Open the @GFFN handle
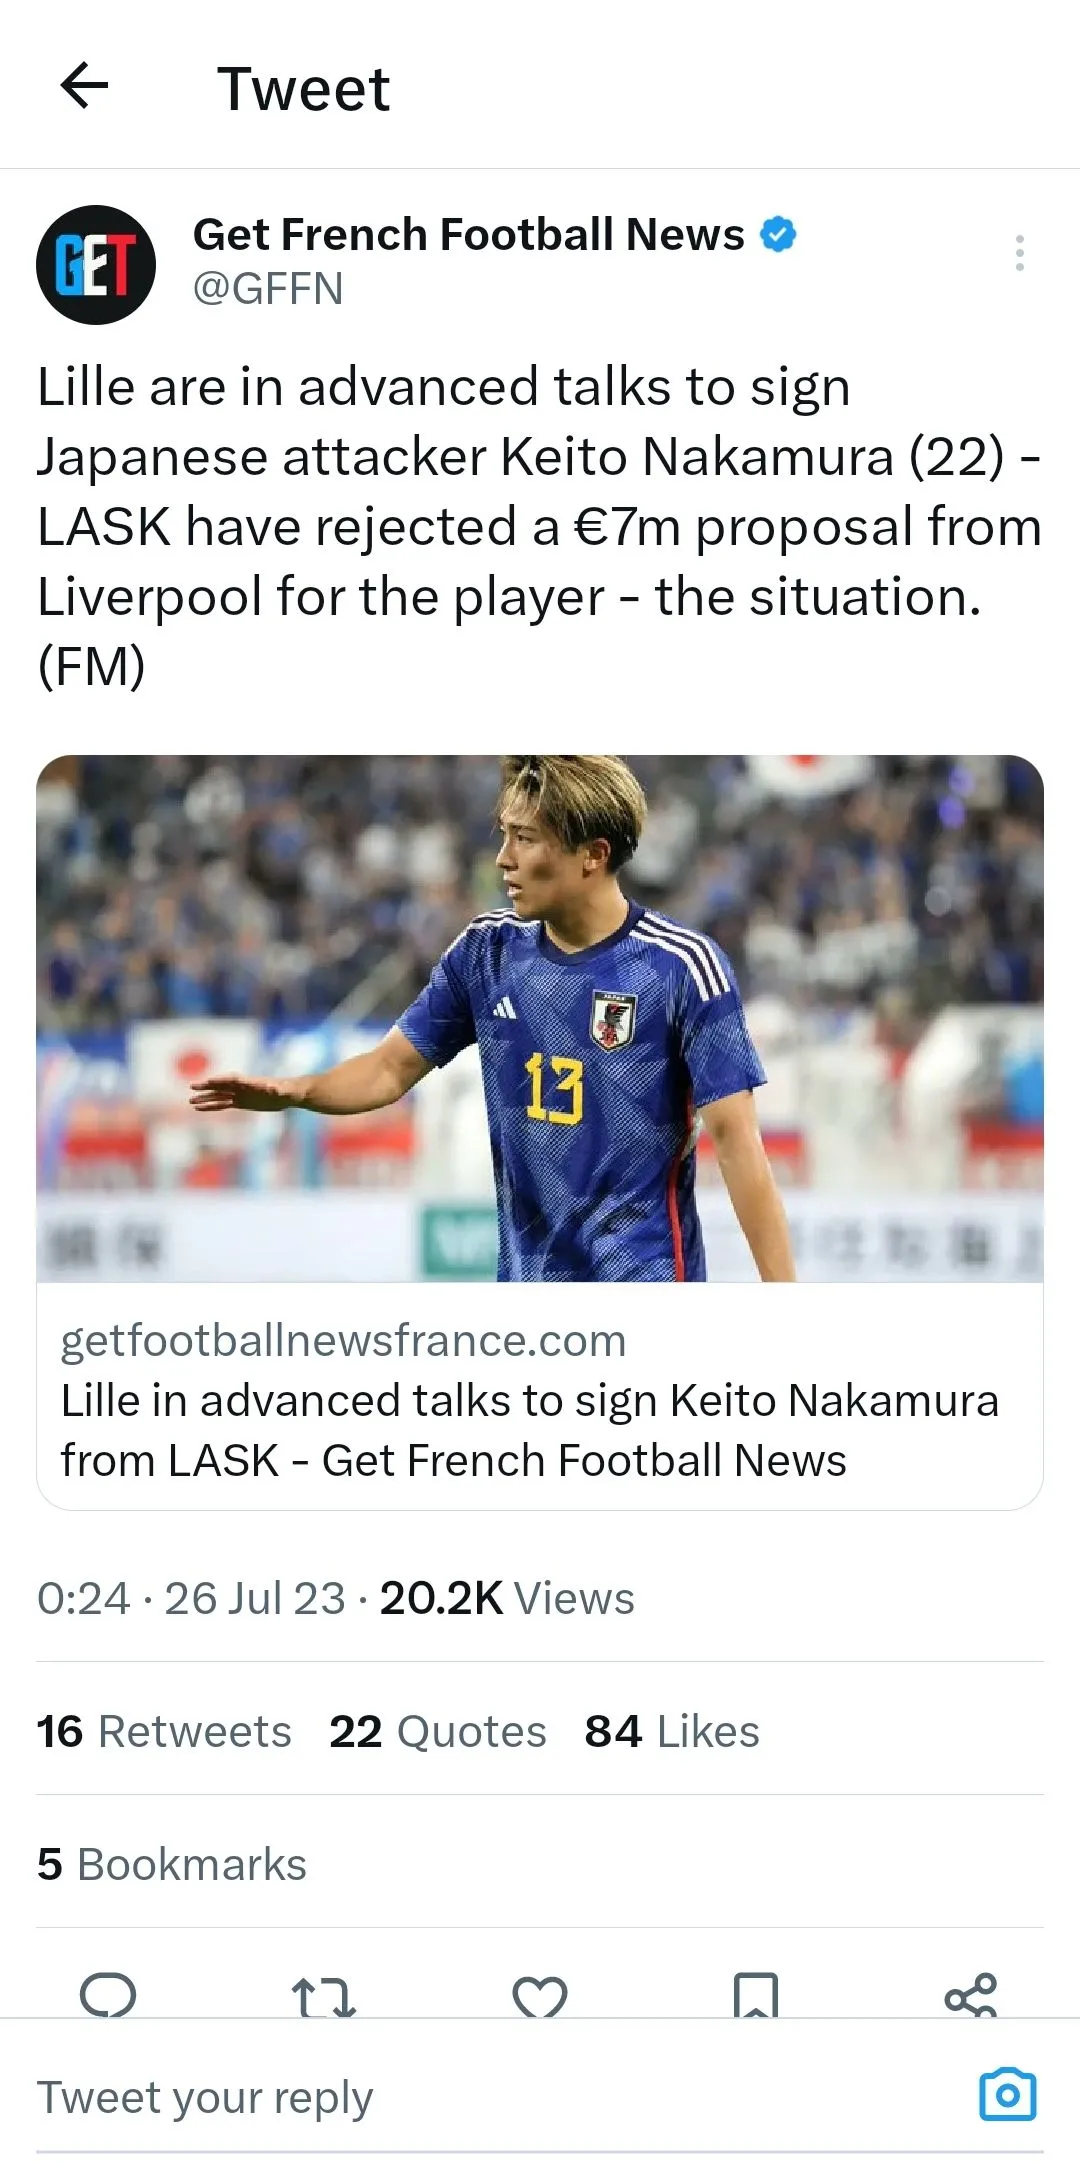The image size is (1080, 2170). coord(268,289)
